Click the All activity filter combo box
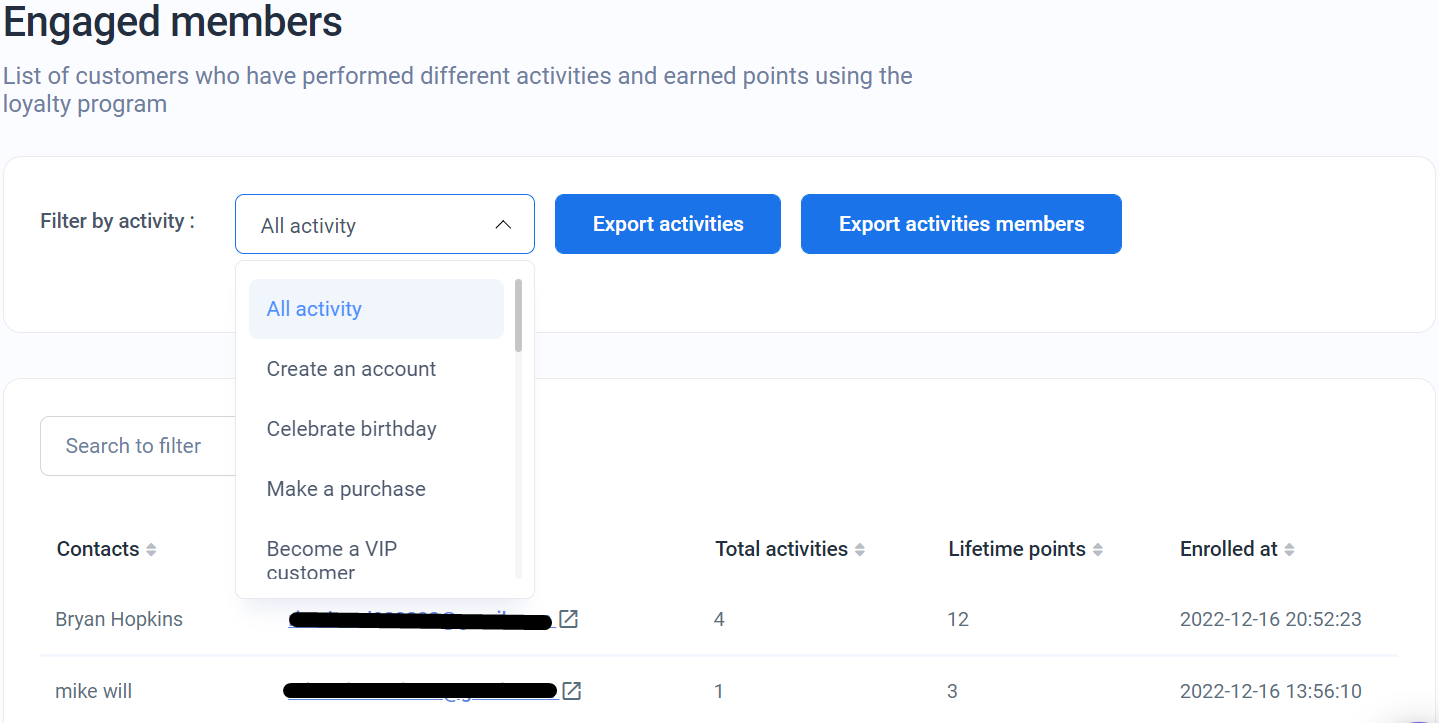Viewport: 1439px width, 723px height. [x=370, y=225]
